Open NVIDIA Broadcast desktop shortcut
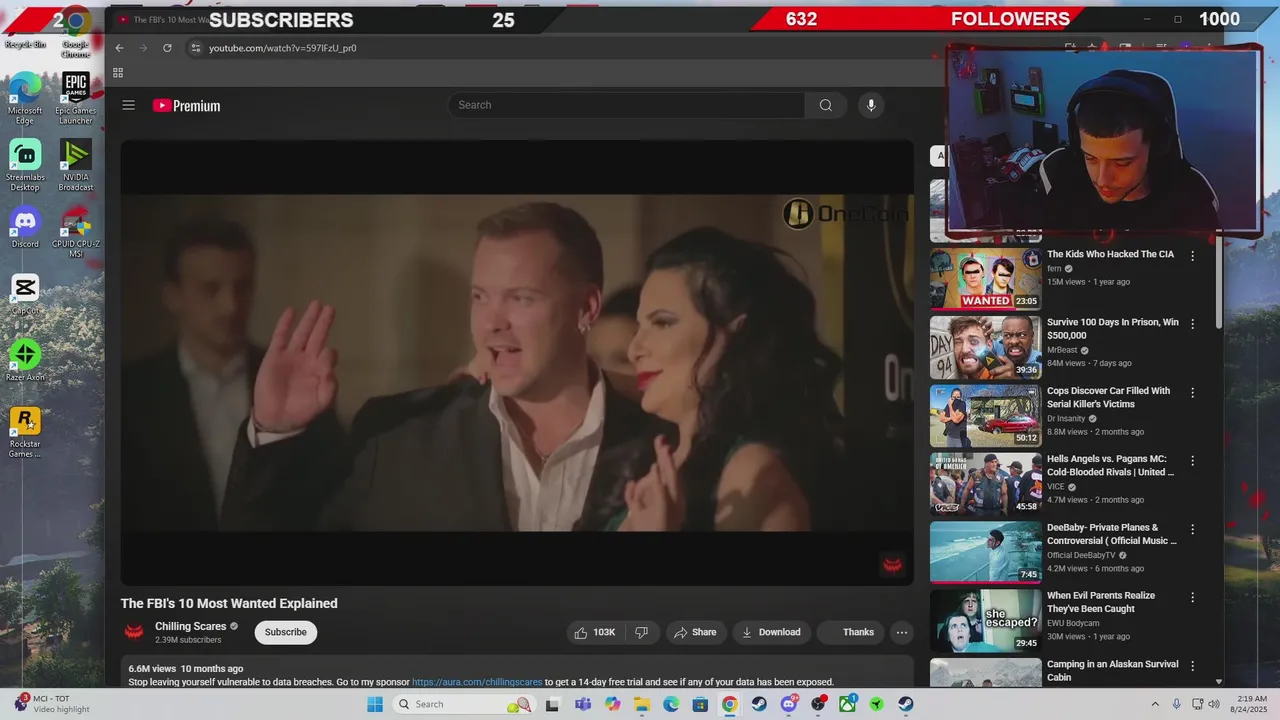The width and height of the screenshot is (1280, 720). pyautogui.click(x=76, y=166)
